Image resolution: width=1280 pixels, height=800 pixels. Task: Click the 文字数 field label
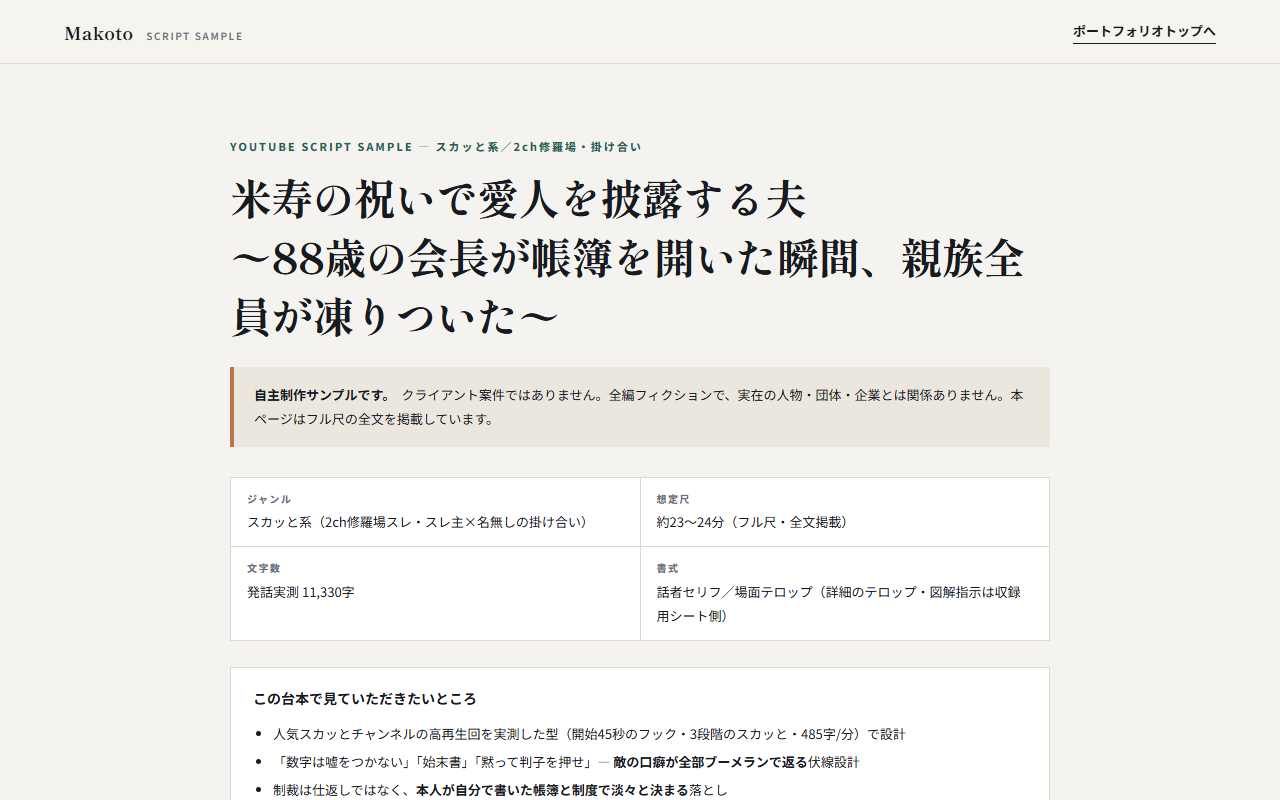[x=263, y=568]
